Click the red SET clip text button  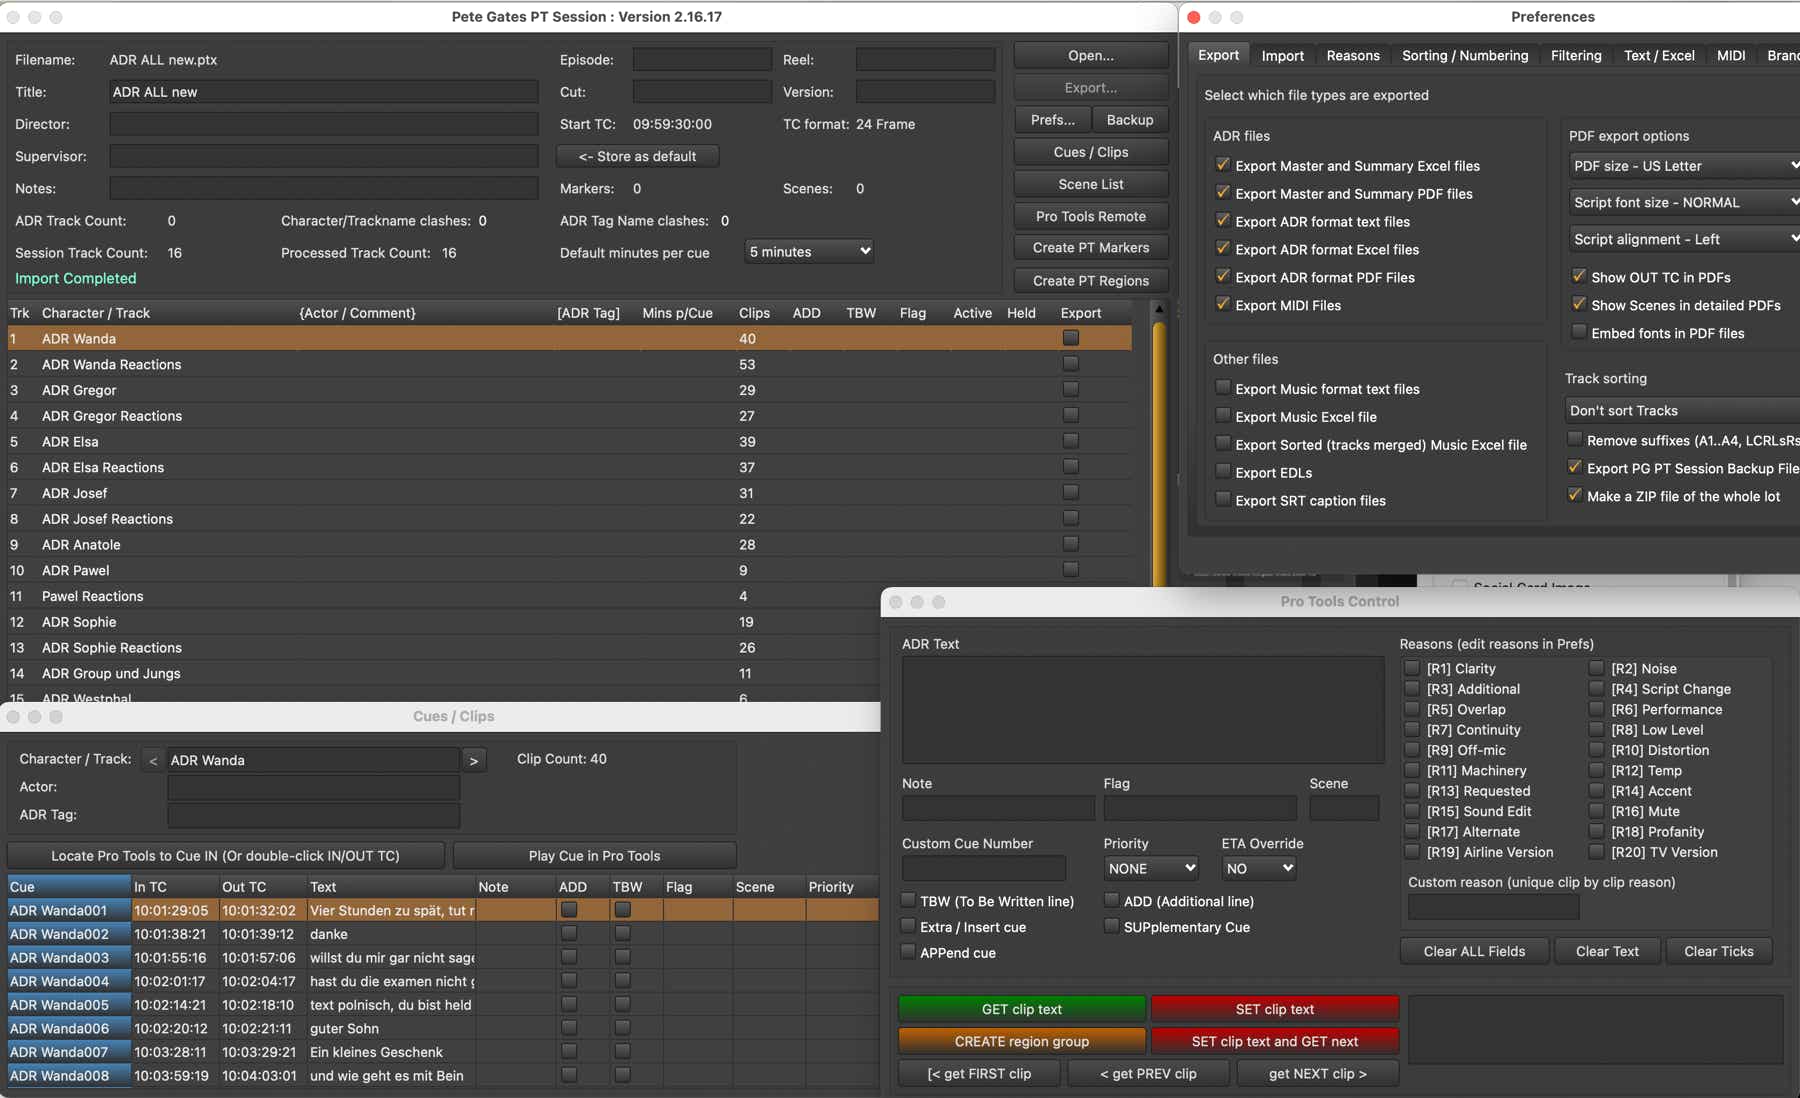tap(1275, 1009)
